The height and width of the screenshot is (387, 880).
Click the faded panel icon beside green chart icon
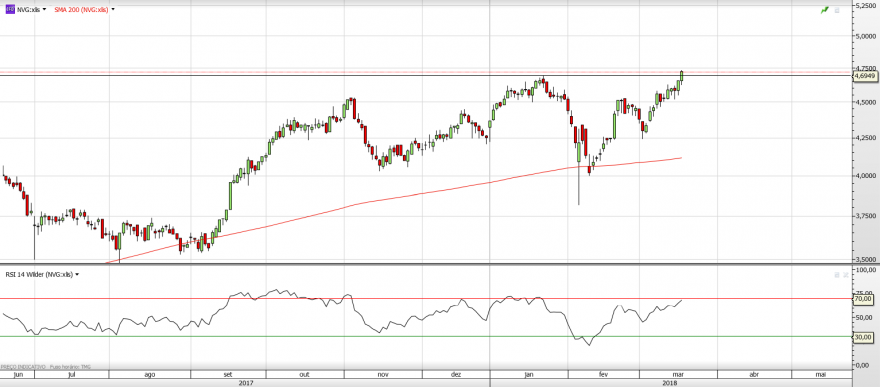tap(837, 10)
